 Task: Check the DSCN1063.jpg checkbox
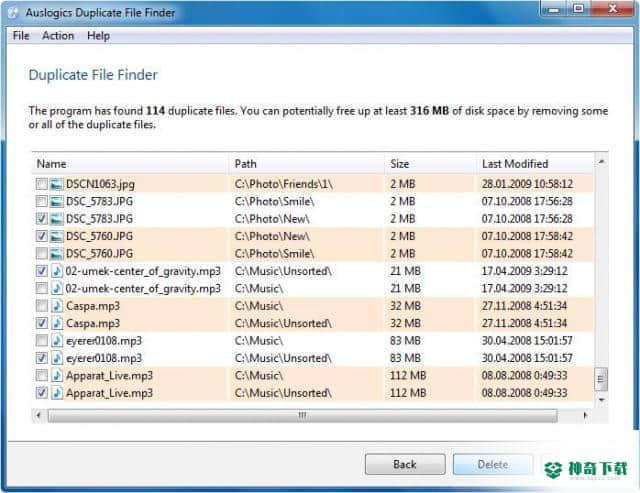[42, 184]
